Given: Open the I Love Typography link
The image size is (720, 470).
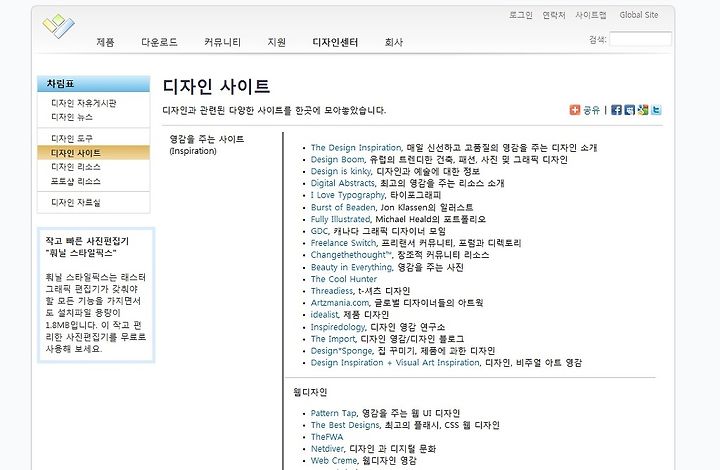Looking at the screenshot, I should tap(348, 195).
